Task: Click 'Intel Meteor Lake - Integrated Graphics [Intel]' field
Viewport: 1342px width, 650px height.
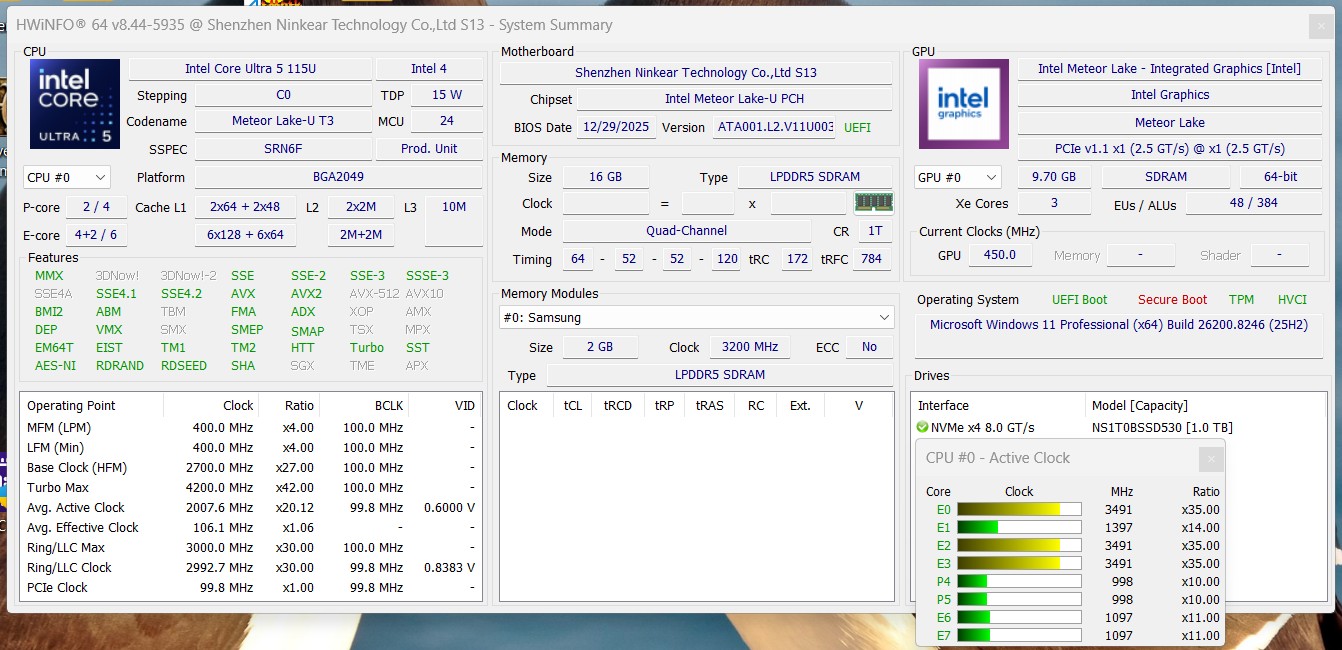Action: [x=1169, y=68]
